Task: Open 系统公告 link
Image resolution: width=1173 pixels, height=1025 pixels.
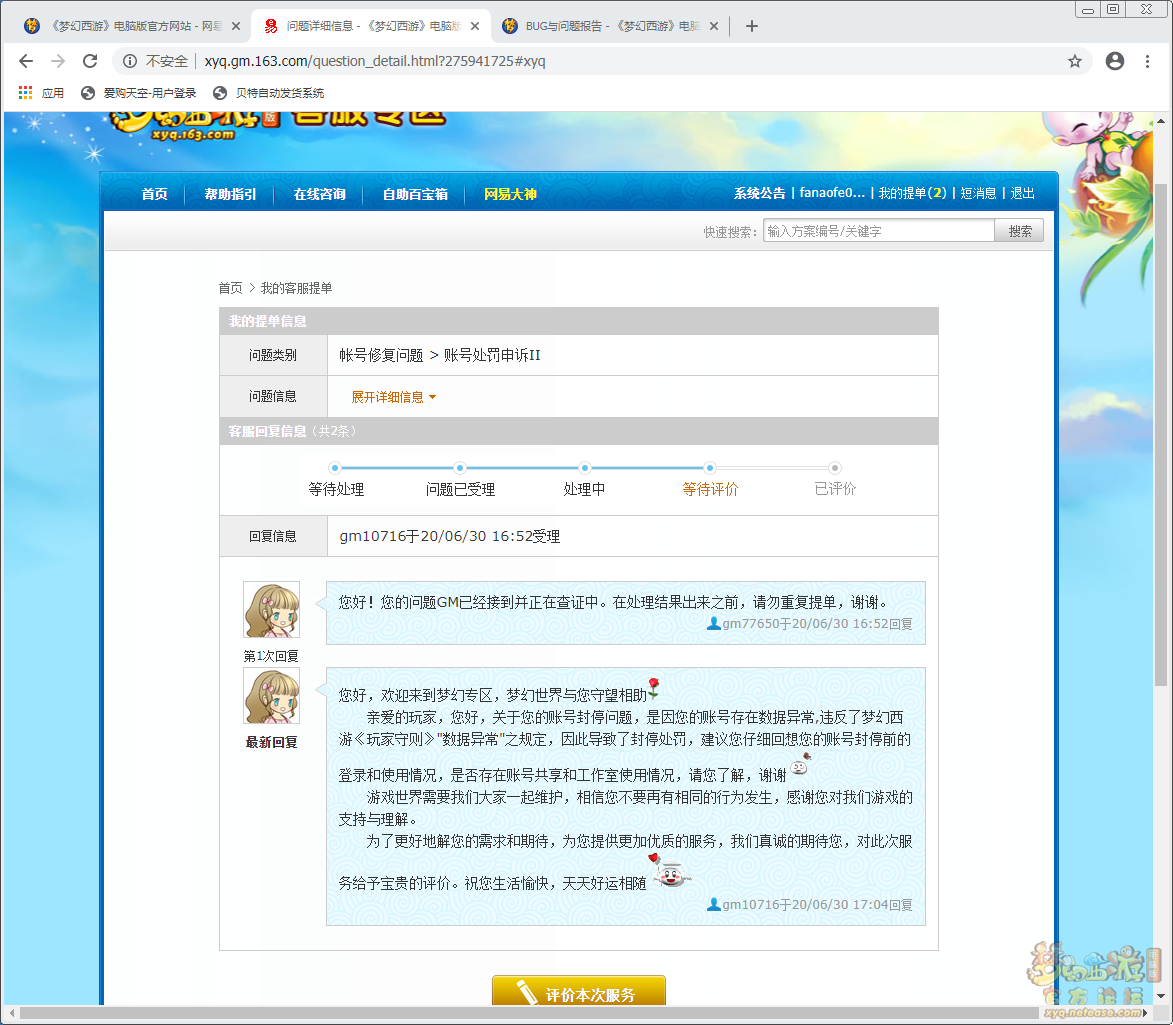Action: [x=759, y=193]
